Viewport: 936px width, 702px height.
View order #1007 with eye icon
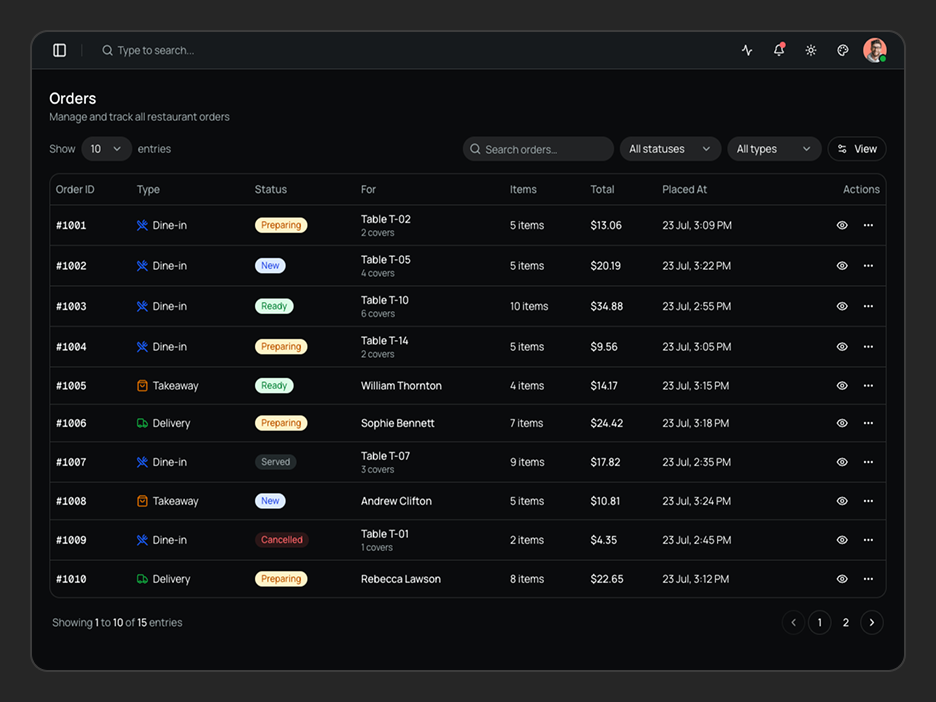pyautogui.click(x=842, y=462)
